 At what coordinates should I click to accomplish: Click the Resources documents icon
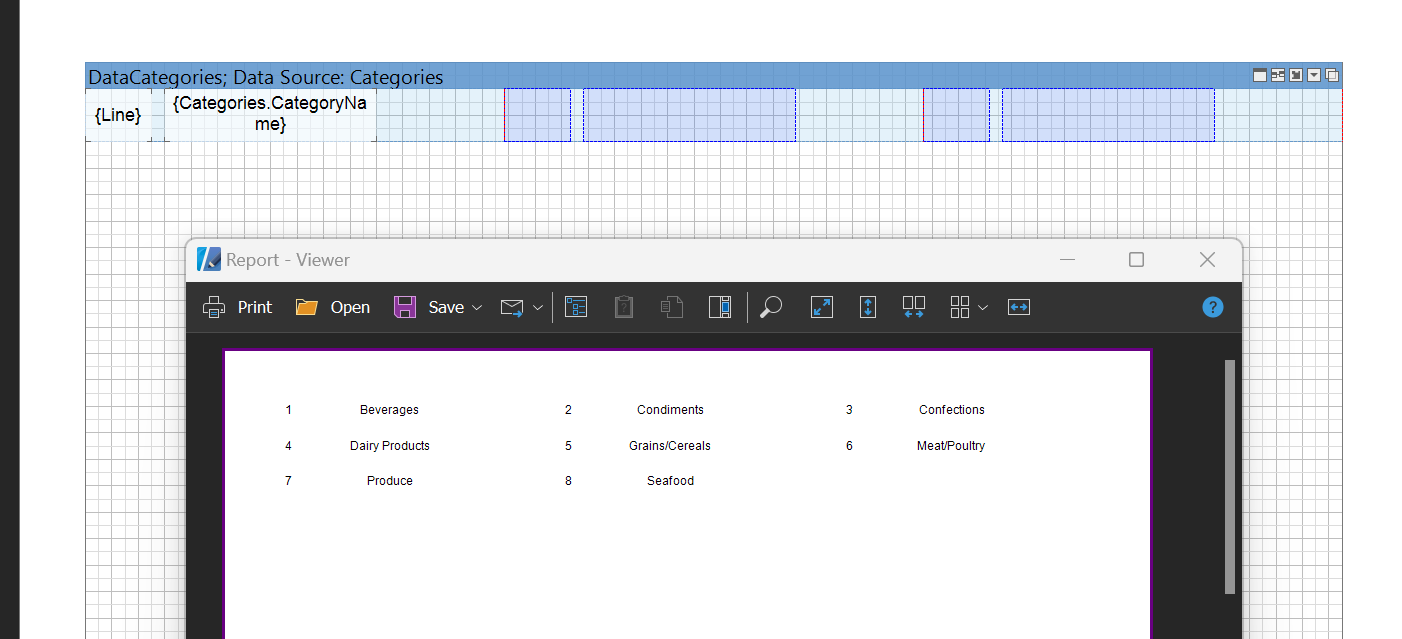click(672, 307)
